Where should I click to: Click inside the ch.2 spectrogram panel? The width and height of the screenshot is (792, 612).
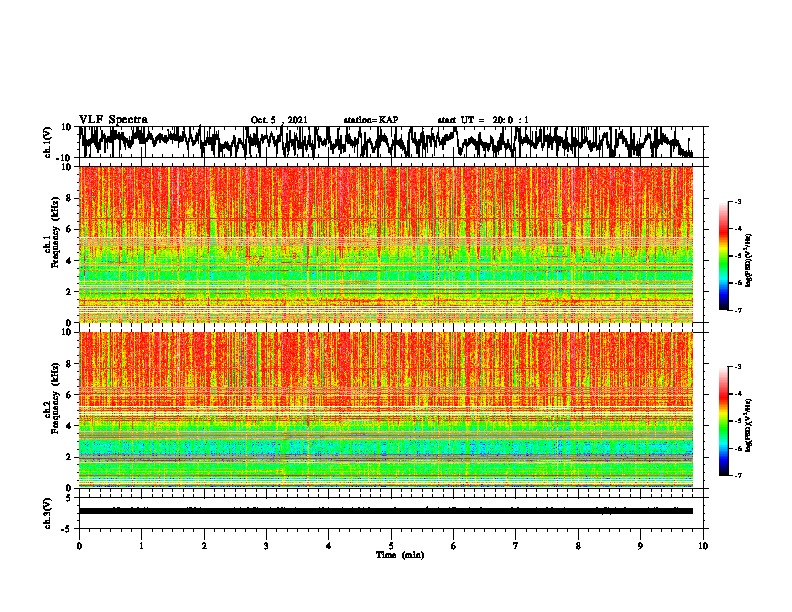point(386,410)
